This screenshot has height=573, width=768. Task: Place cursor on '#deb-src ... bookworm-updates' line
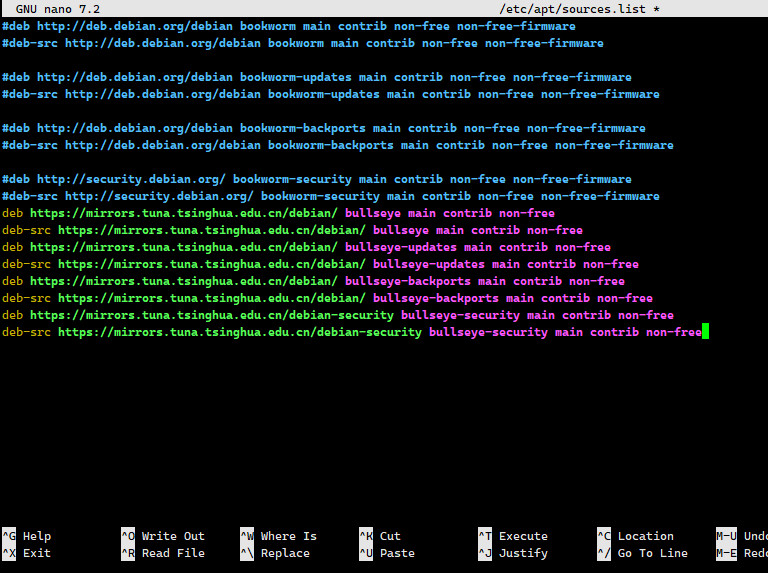click(x=331, y=94)
